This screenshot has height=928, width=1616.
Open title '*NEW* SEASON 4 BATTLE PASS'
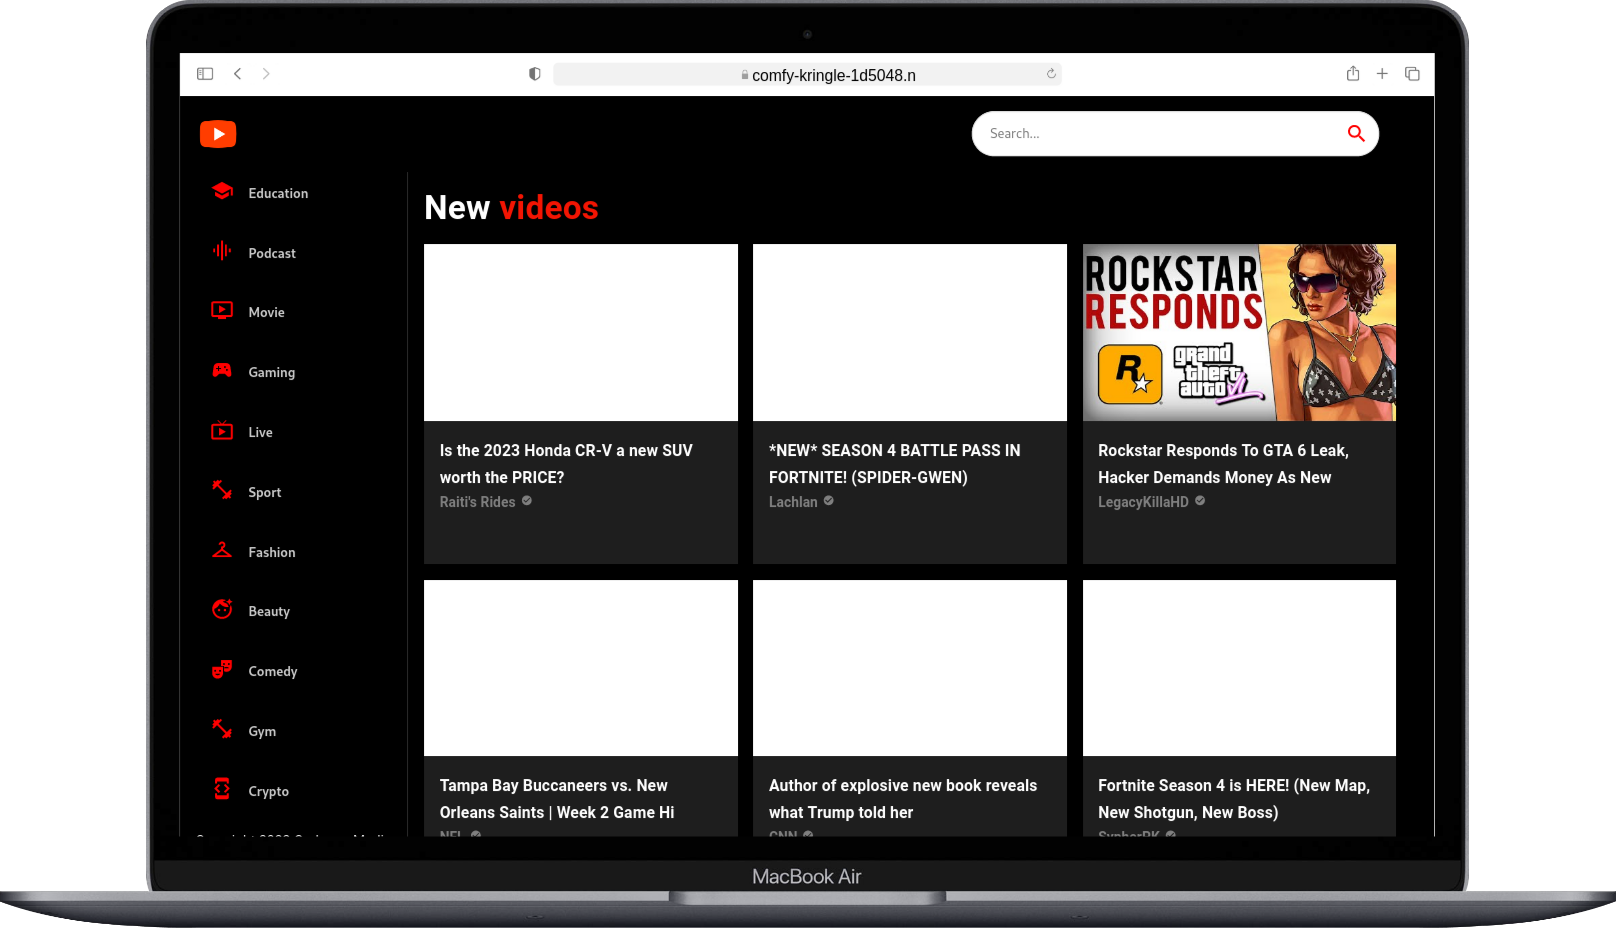895,464
